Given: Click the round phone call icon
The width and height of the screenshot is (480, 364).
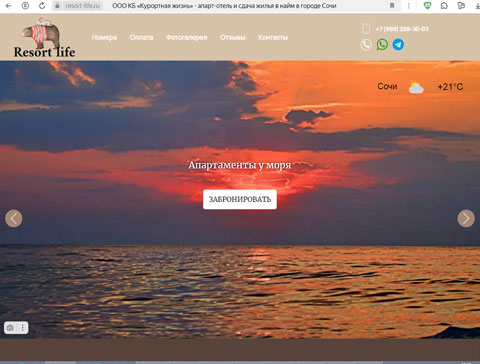Looking at the screenshot, I should (366, 44).
